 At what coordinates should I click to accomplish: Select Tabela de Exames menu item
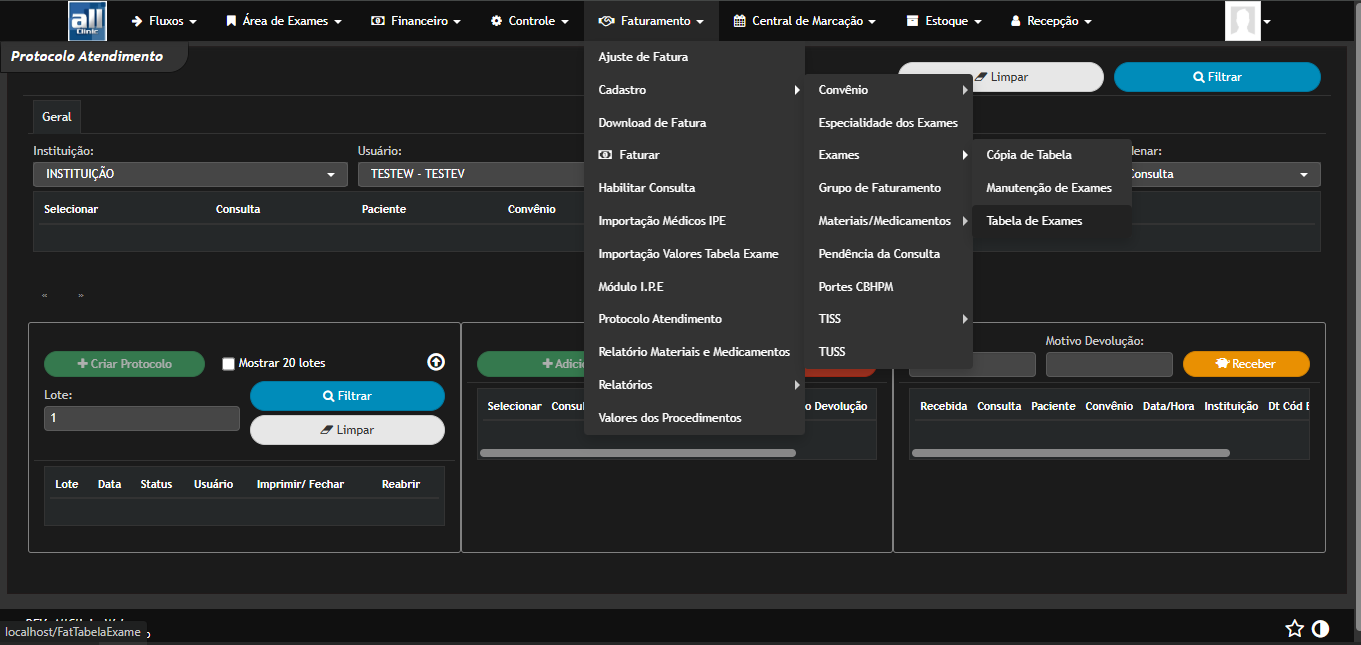[1034, 221]
